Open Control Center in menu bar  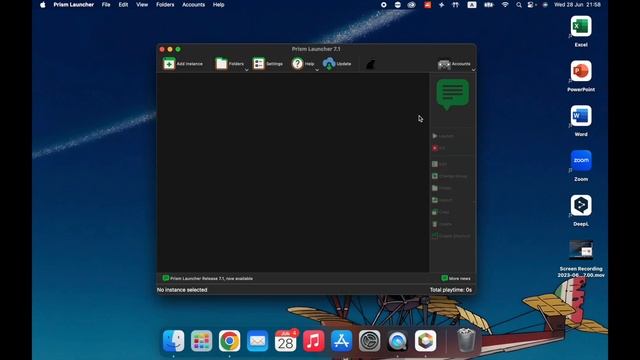(x=531, y=5)
